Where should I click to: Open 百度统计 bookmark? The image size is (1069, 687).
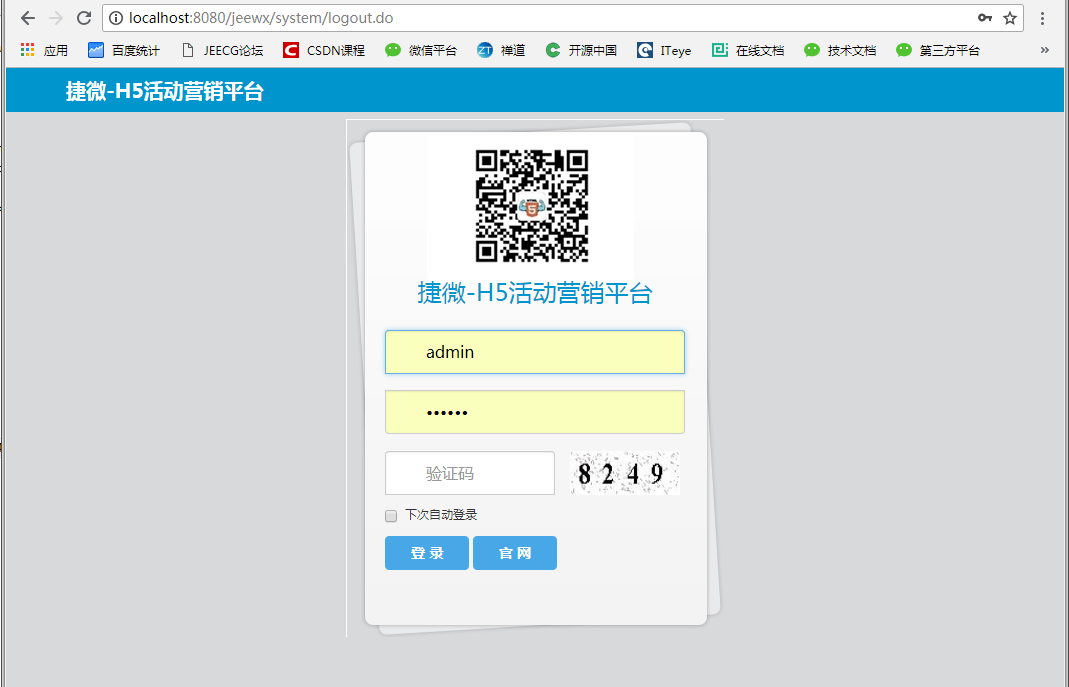coord(124,50)
